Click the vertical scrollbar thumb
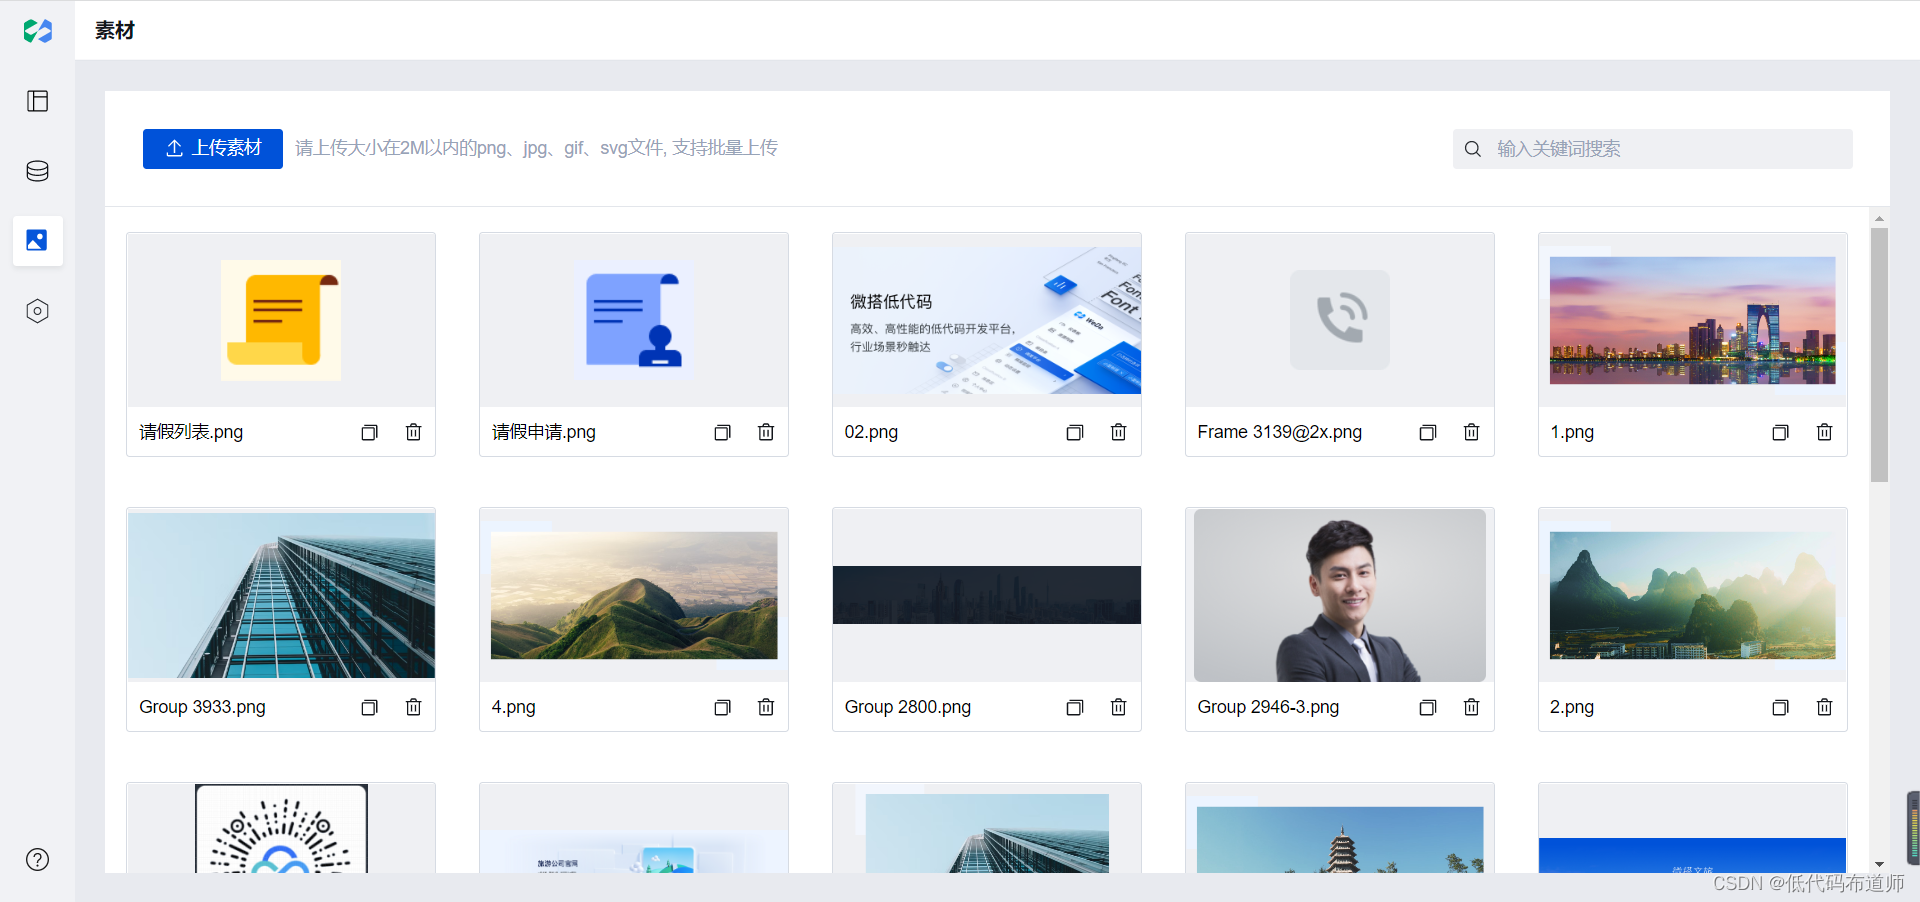This screenshot has height=902, width=1920. 1879,355
